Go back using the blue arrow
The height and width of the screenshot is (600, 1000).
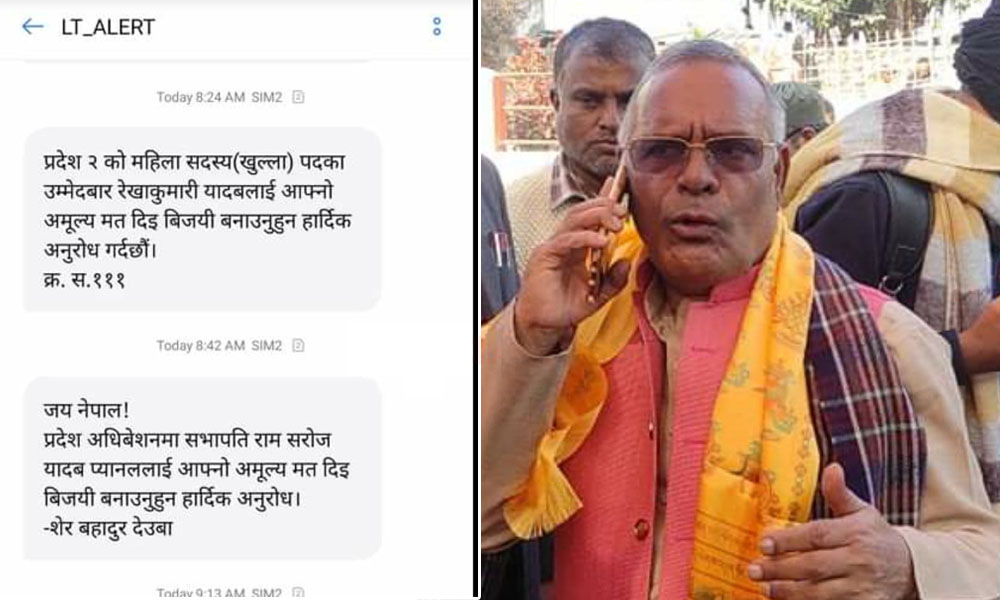click(x=33, y=26)
